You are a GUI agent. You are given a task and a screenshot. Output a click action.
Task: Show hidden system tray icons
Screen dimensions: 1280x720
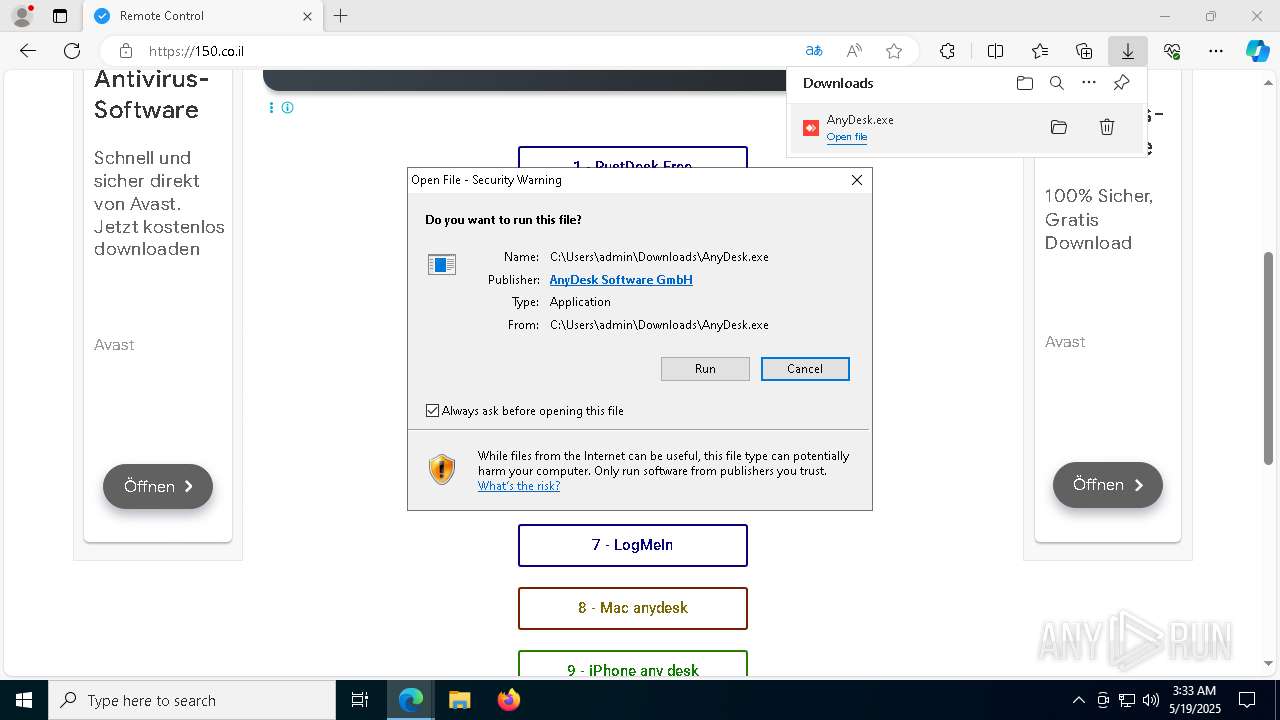[1078, 700]
